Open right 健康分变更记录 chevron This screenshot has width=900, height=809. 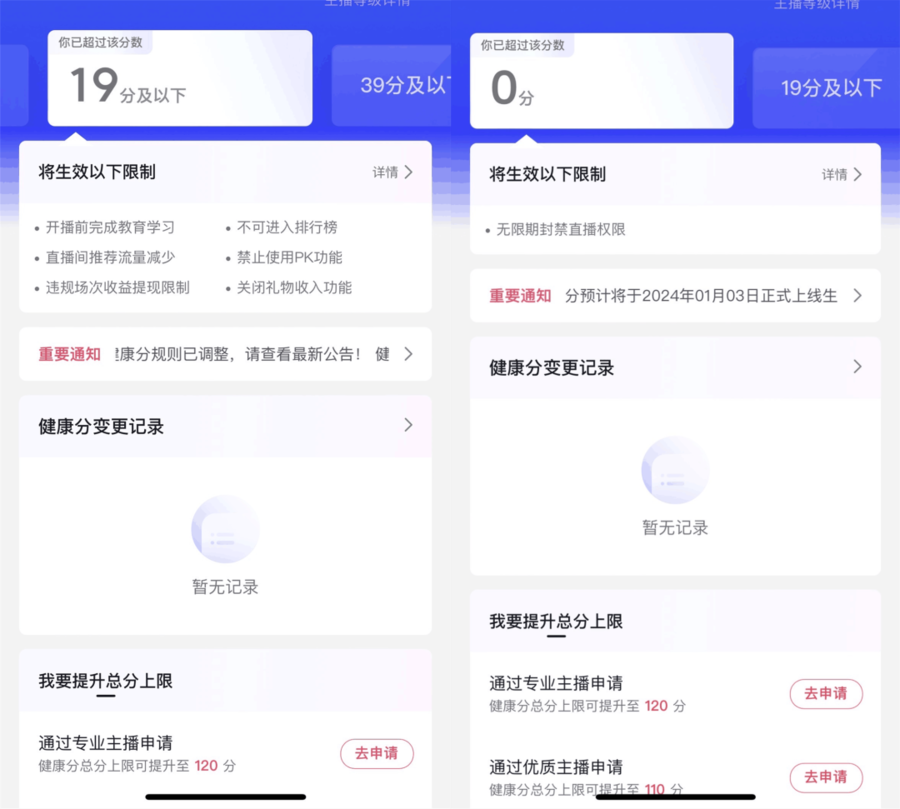(x=858, y=366)
